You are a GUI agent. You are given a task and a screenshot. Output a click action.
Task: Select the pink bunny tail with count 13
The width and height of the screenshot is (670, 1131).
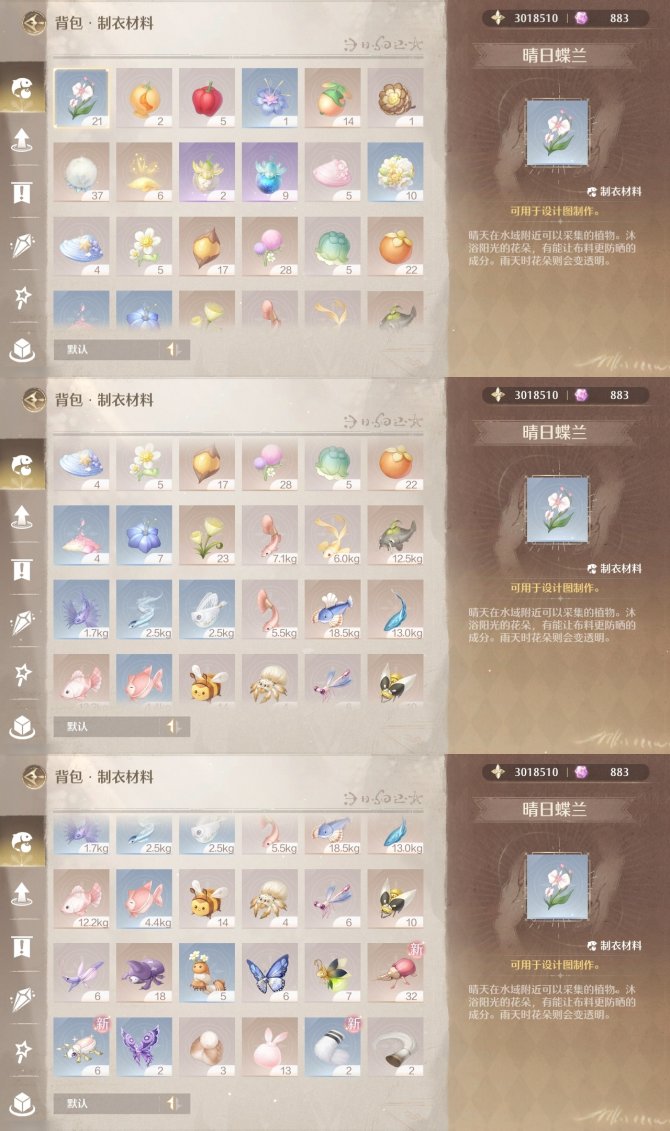[270, 1047]
